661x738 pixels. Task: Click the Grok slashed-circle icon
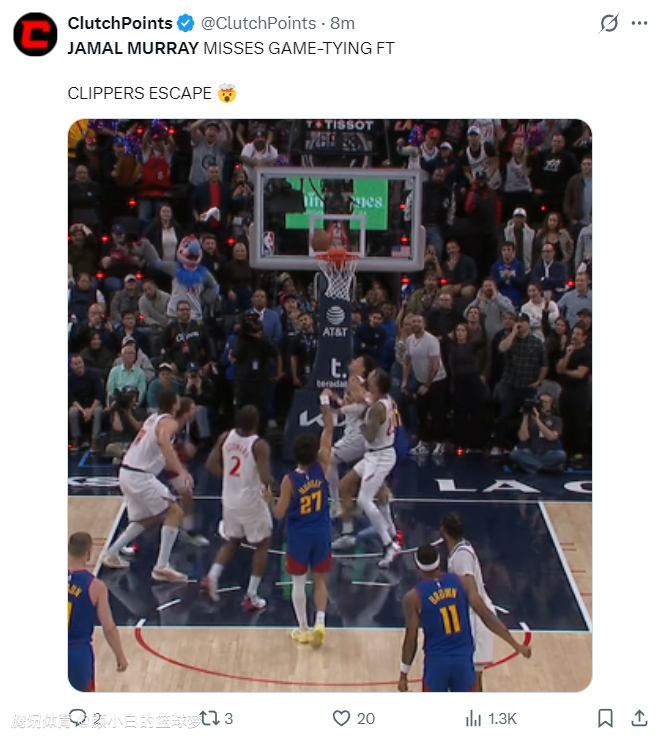tap(609, 23)
